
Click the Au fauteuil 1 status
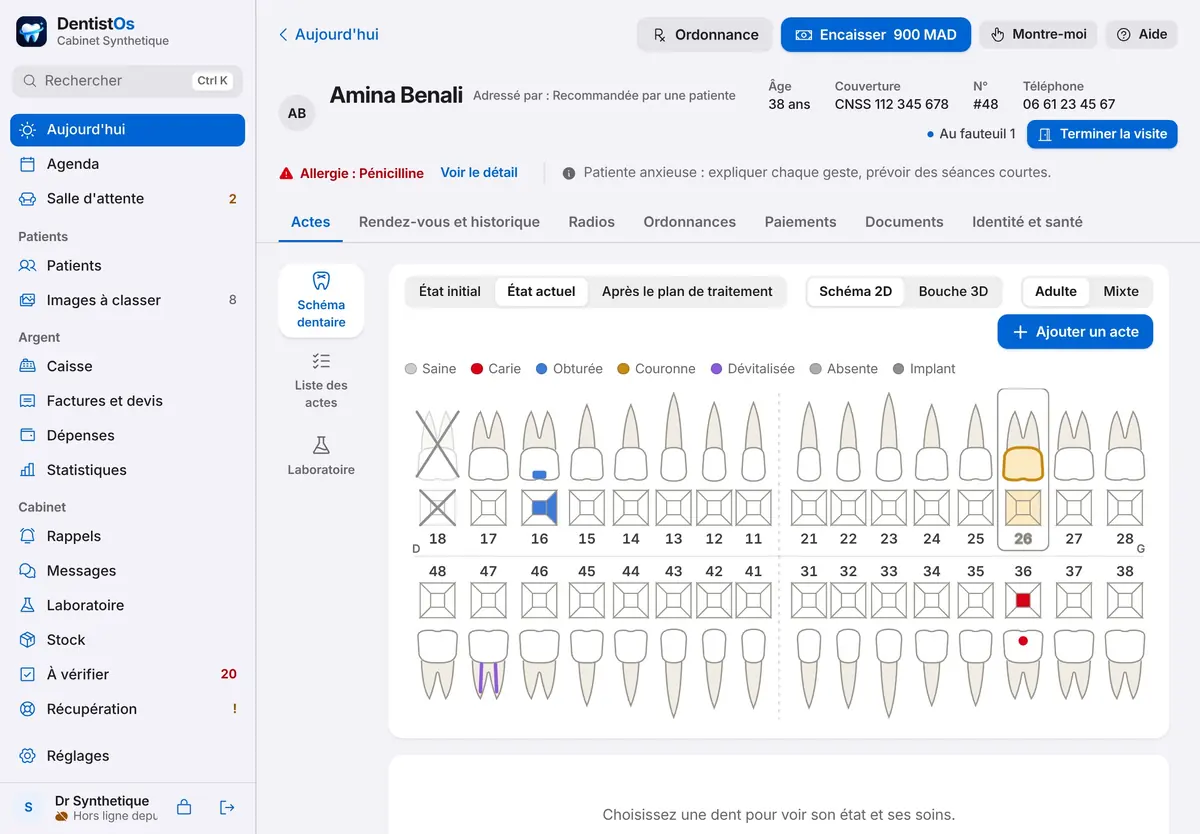(971, 134)
